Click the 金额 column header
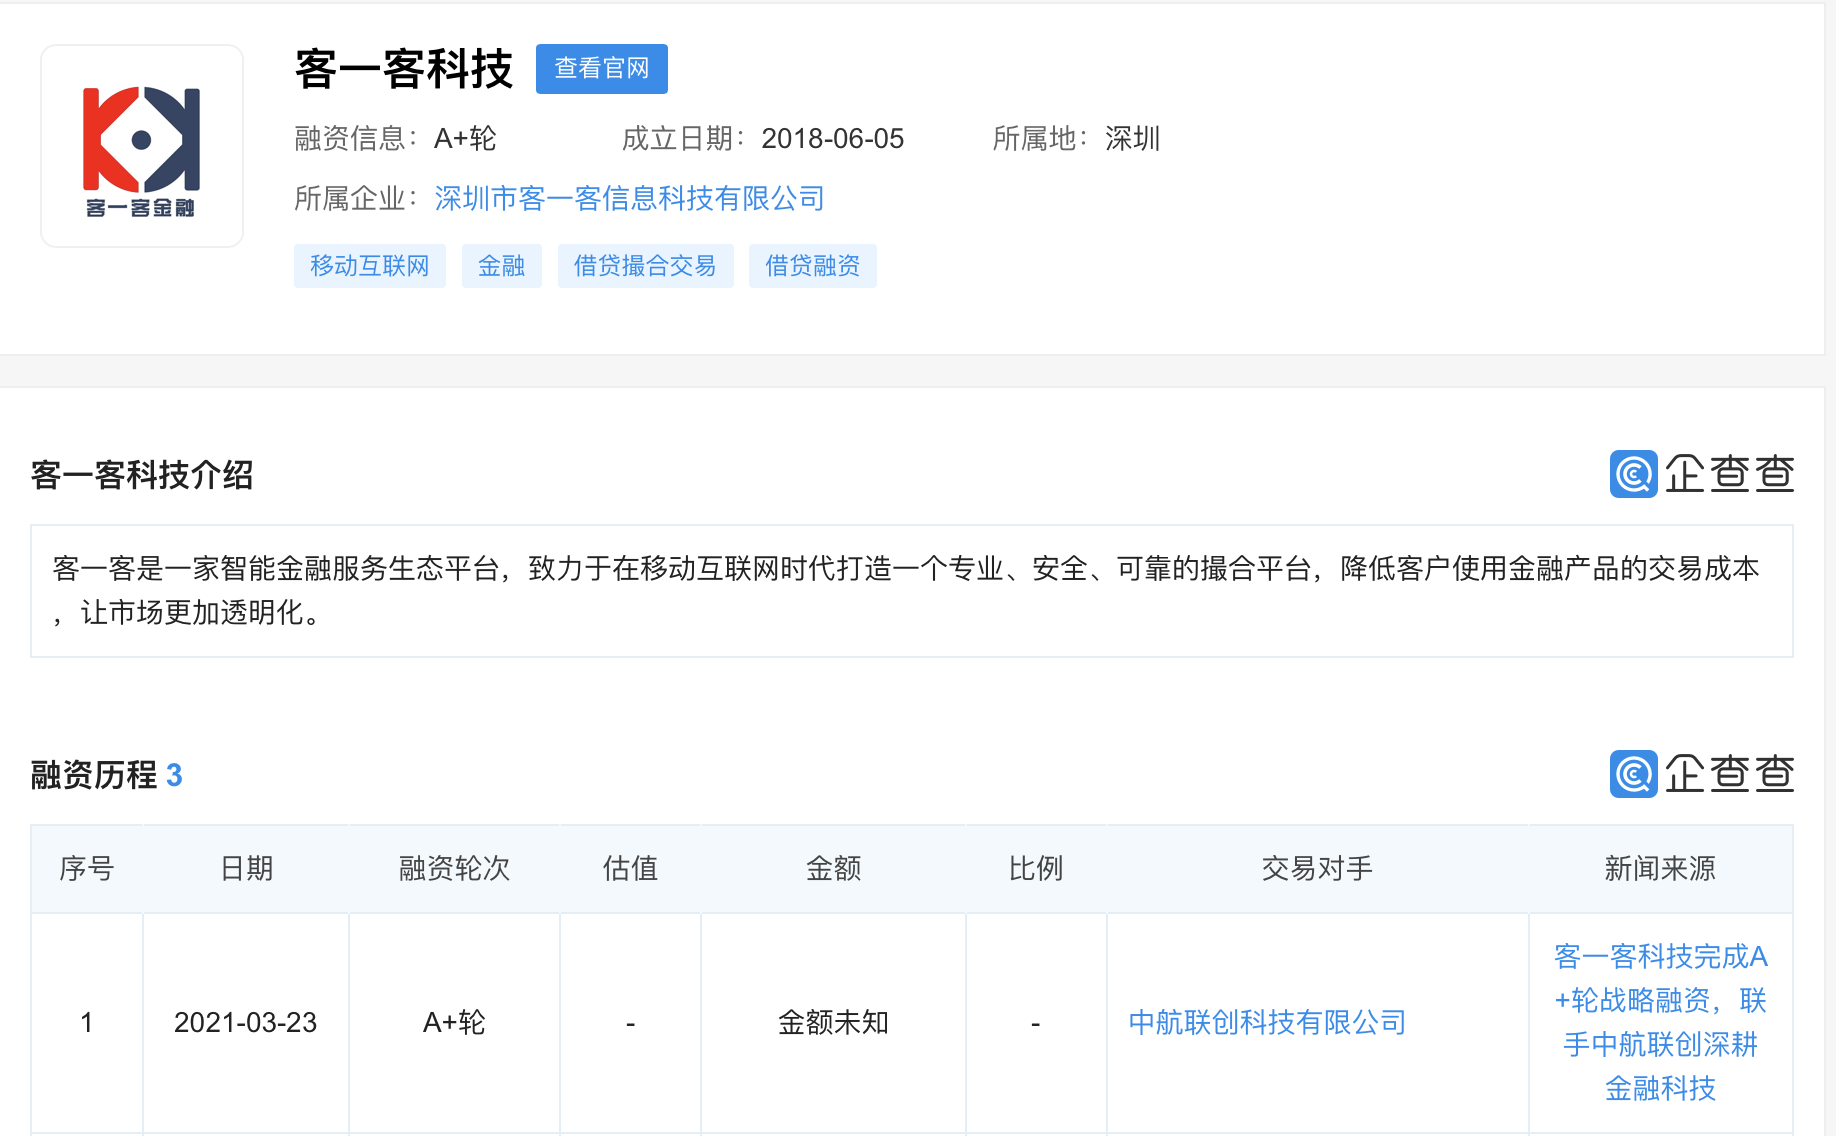 coord(834,868)
